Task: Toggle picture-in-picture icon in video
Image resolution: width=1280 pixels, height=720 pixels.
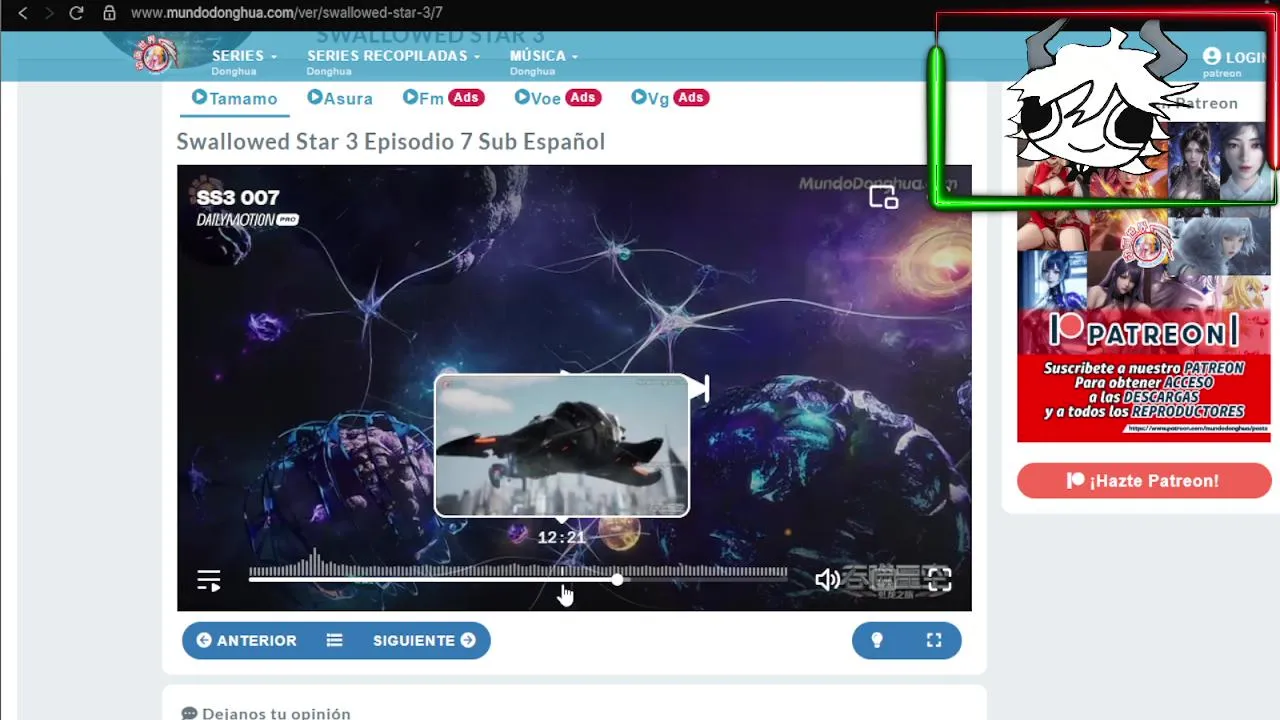Action: [x=884, y=198]
